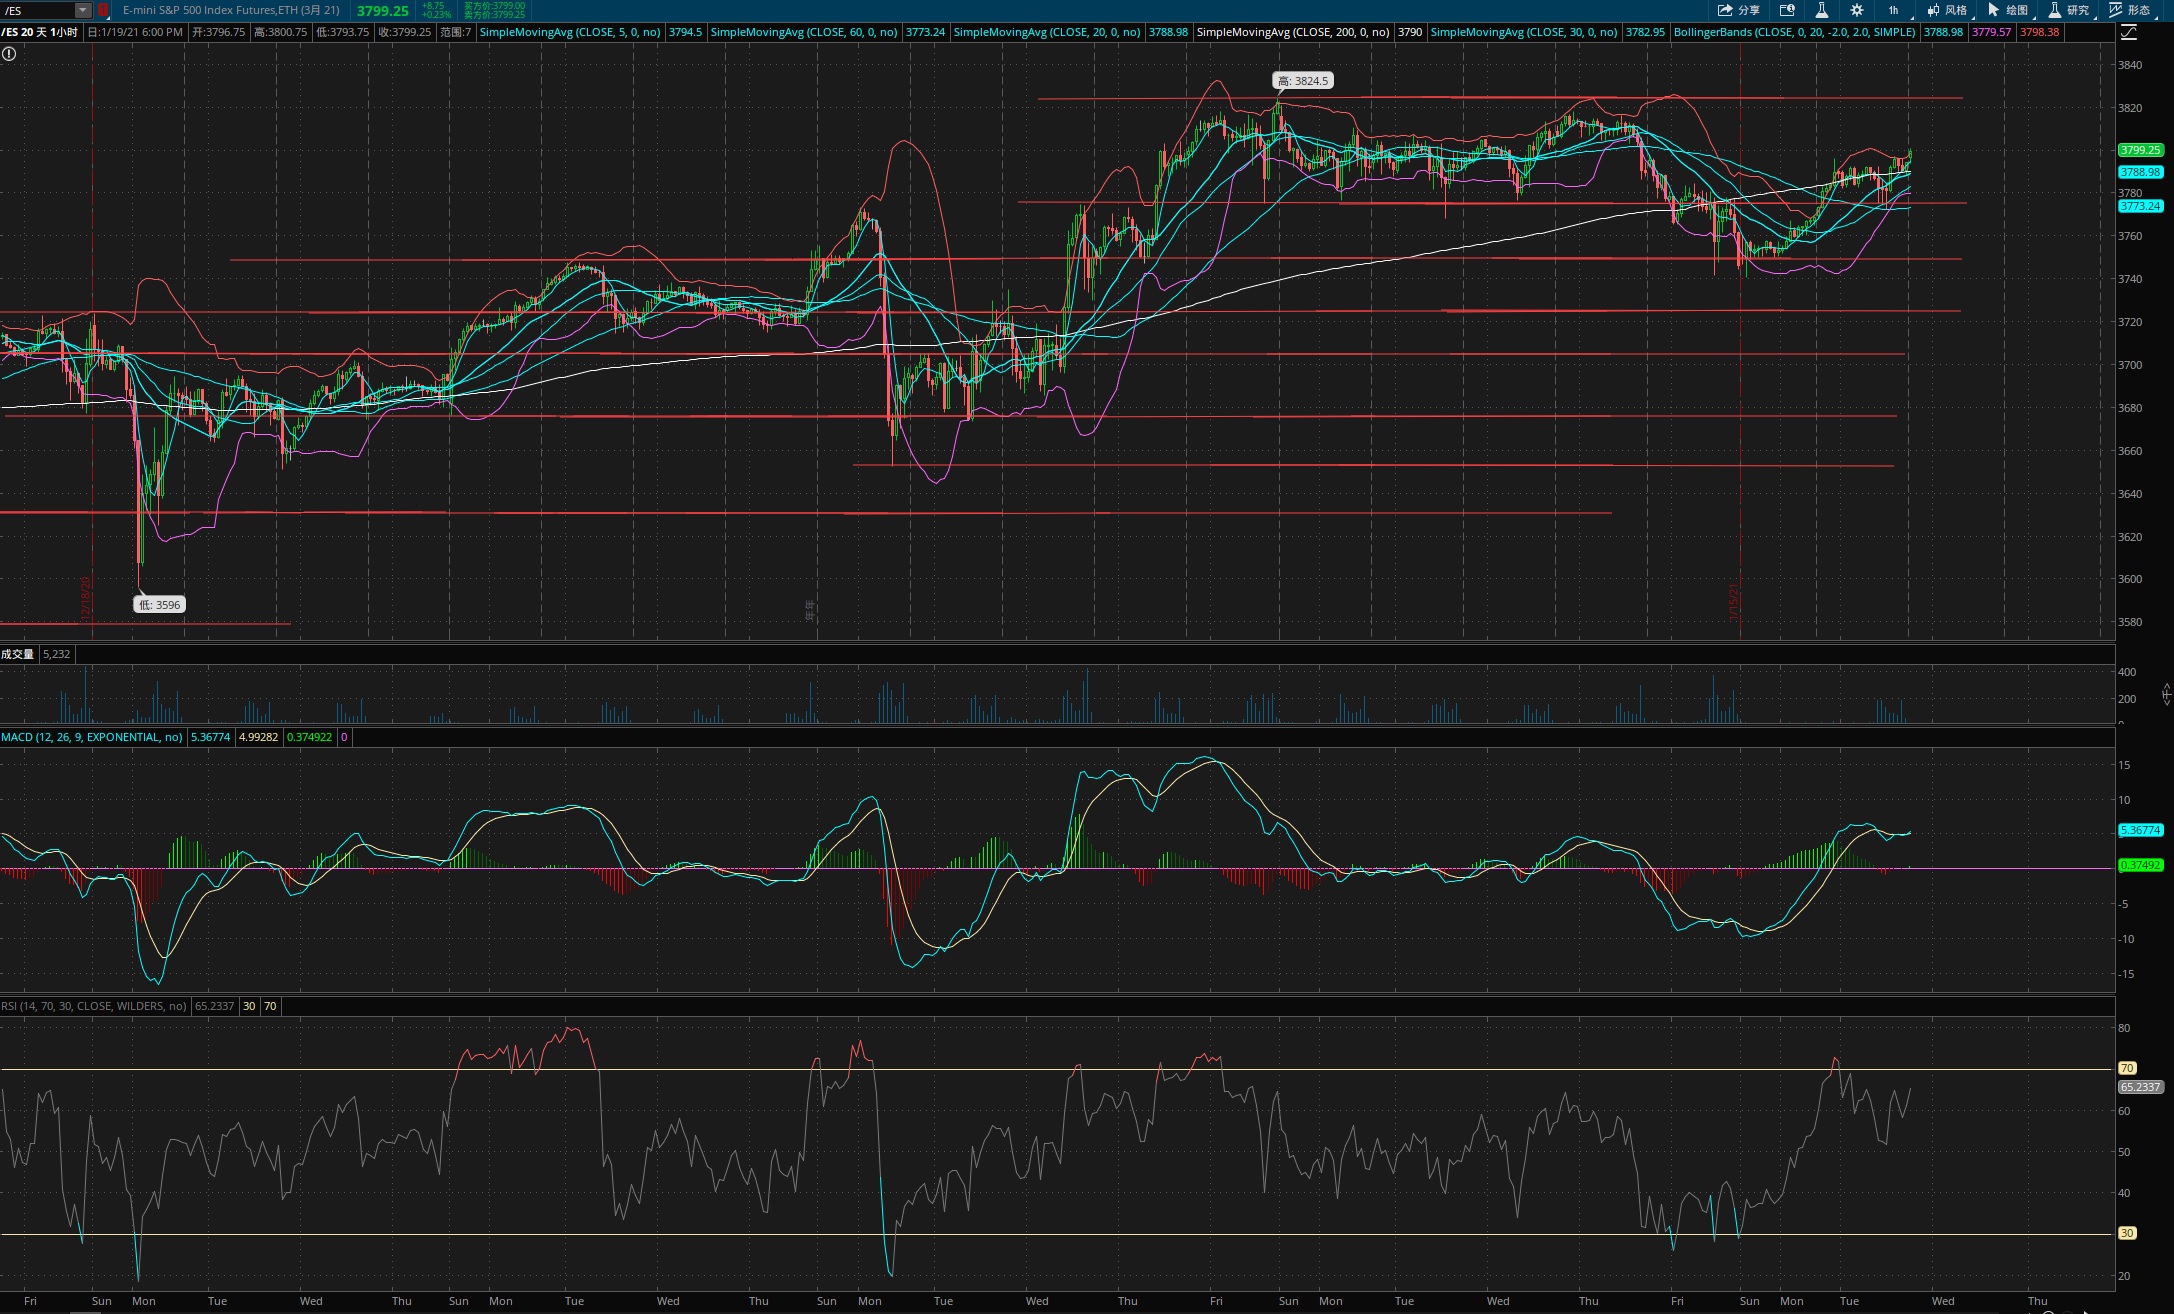Click the 低: 3596 low price bubble
The width and height of the screenshot is (2174, 1314).
pos(160,604)
